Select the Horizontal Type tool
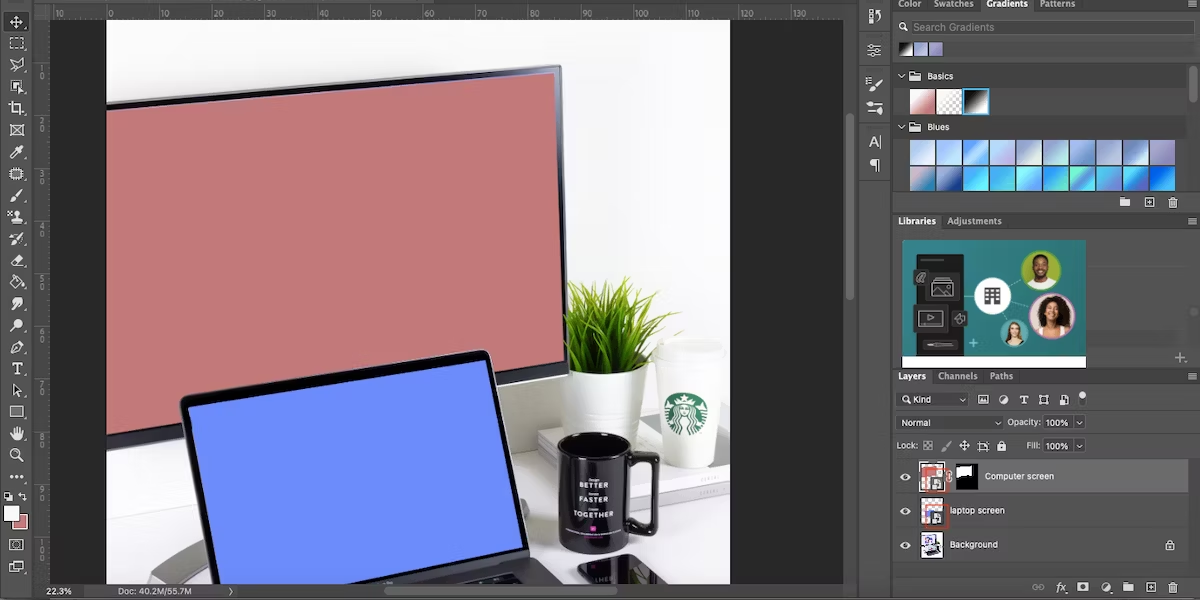The image size is (1200, 600). coord(16,369)
